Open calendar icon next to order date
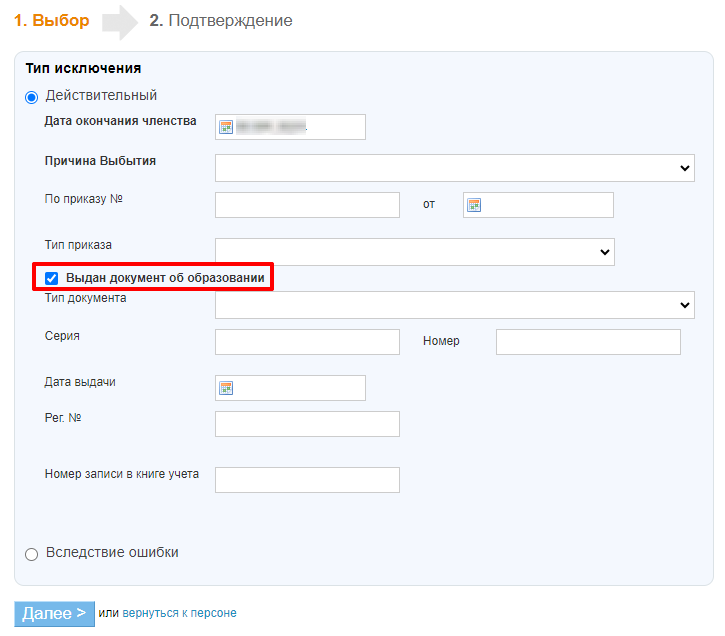The height and width of the screenshot is (636, 725). [474, 205]
